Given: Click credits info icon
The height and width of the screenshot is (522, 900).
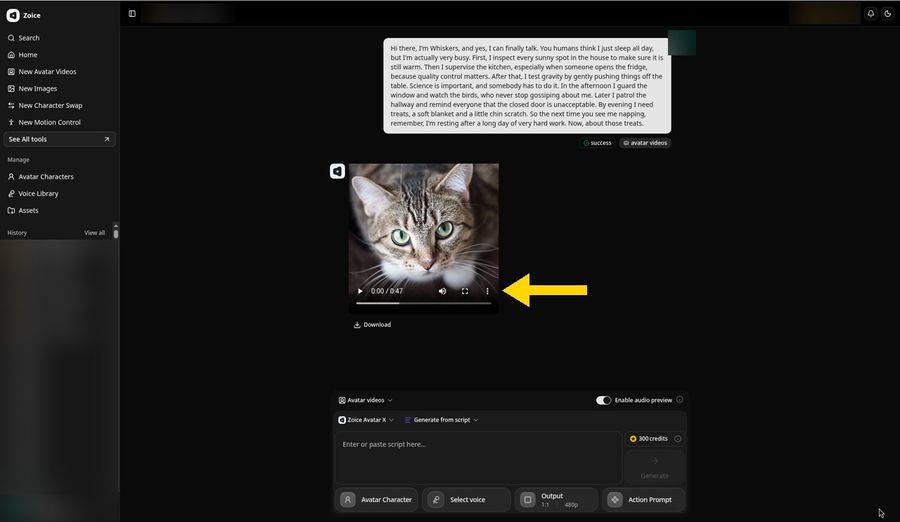Looking at the screenshot, I should [678, 439].
